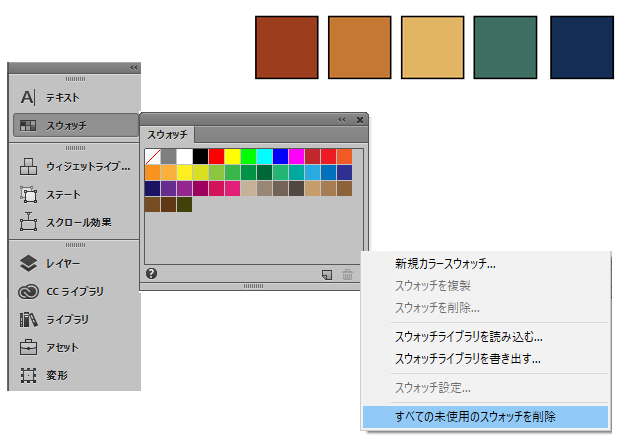628x446 pixels.
Task: Select the bright green swatch in first row
Action: [x=249, y=157]
